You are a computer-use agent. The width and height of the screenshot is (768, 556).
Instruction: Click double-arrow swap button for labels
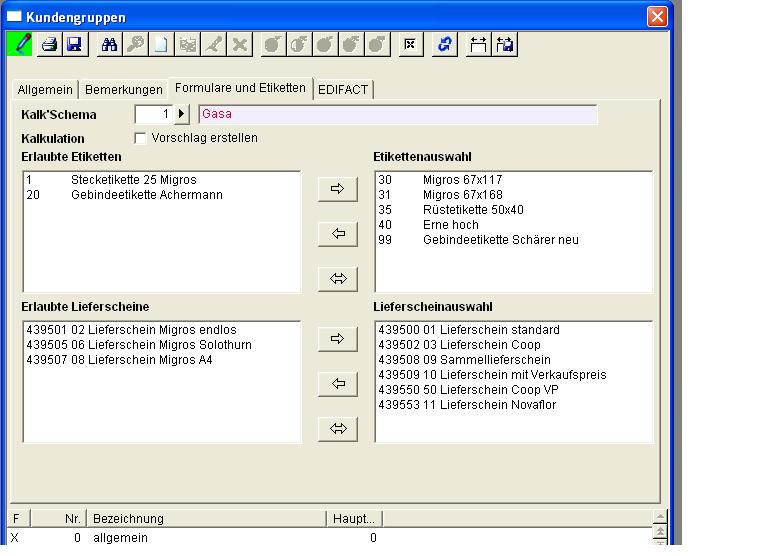pos(337,279)
